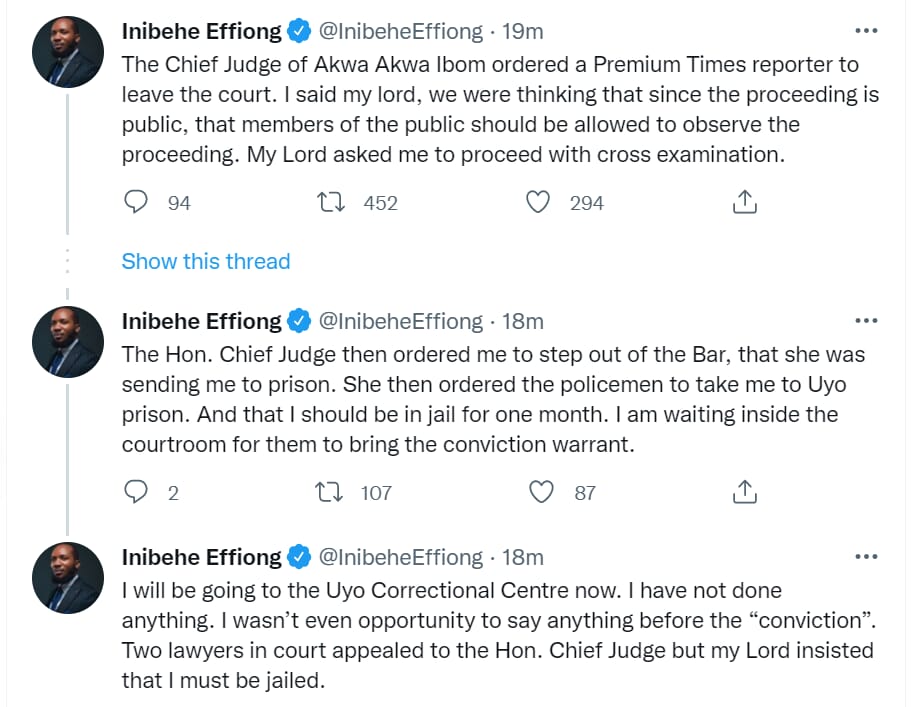Click the reply icon showing 2 replies

[x=135, y=492]
